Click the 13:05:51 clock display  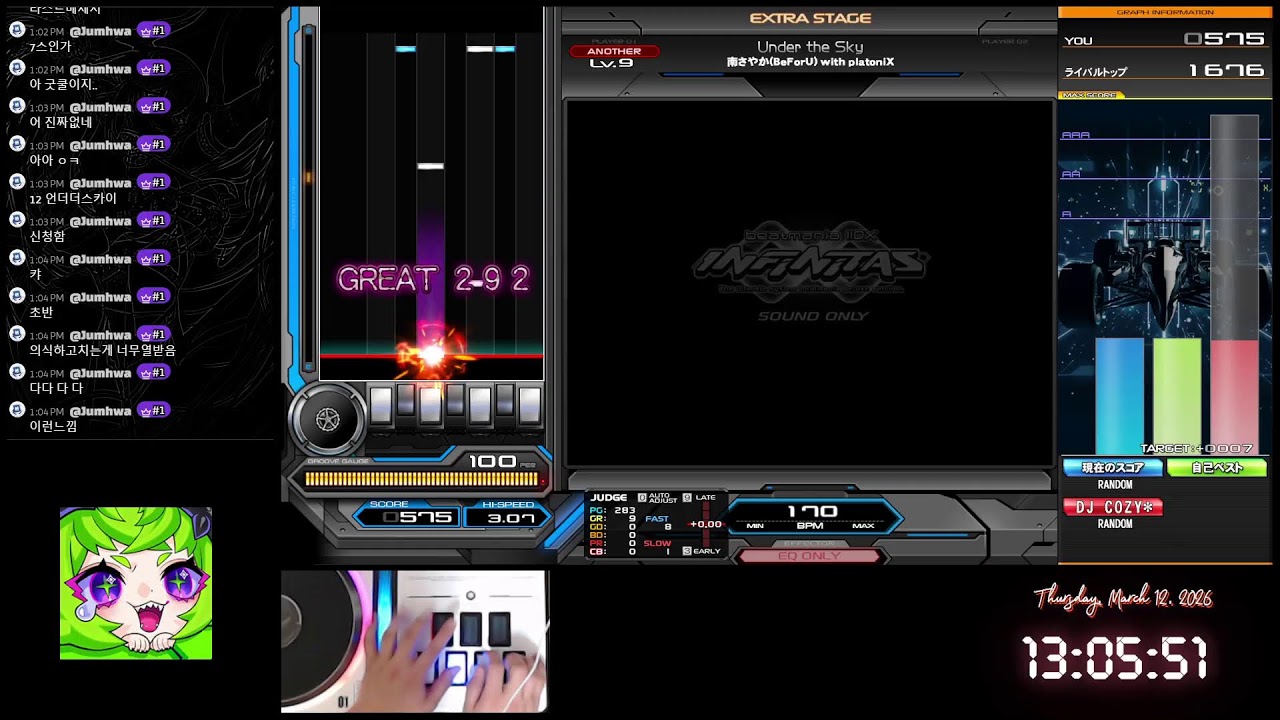[1115, 660]
